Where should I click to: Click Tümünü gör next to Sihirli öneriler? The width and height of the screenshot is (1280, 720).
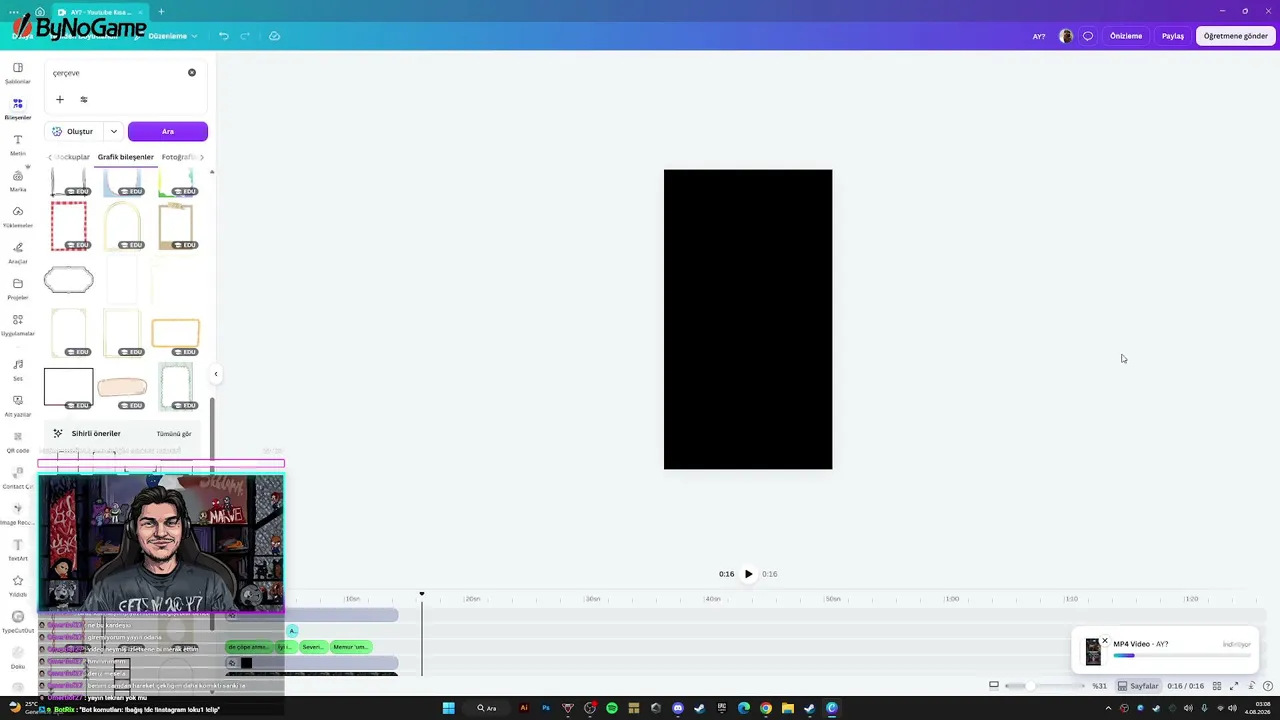[x=174, y=434]
